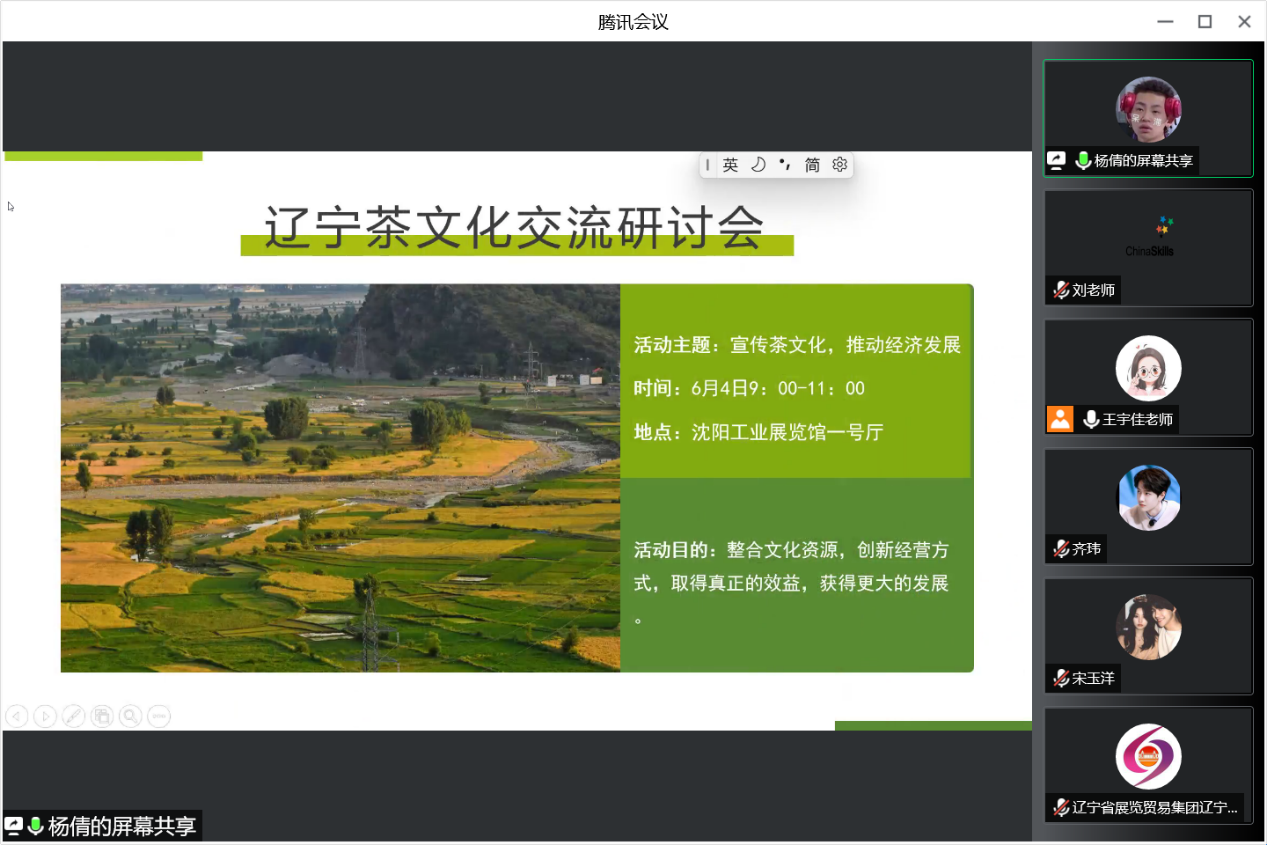1267x845 pixels.
Task: Open the slideshow more options ellipsis
Action: tap(159, 716)
